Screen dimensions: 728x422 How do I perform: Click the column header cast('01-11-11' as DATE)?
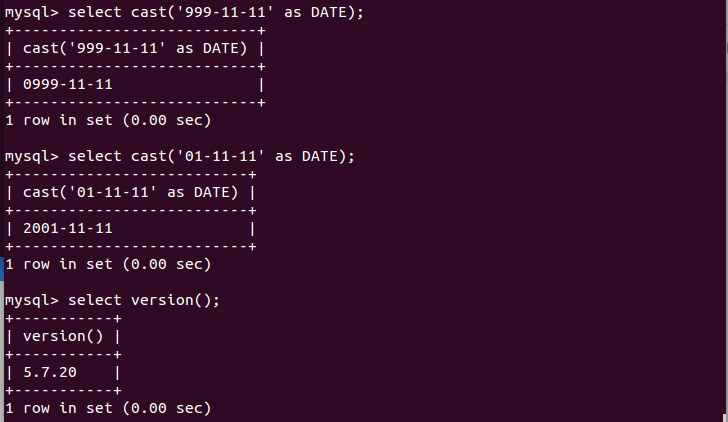[130, 192]
